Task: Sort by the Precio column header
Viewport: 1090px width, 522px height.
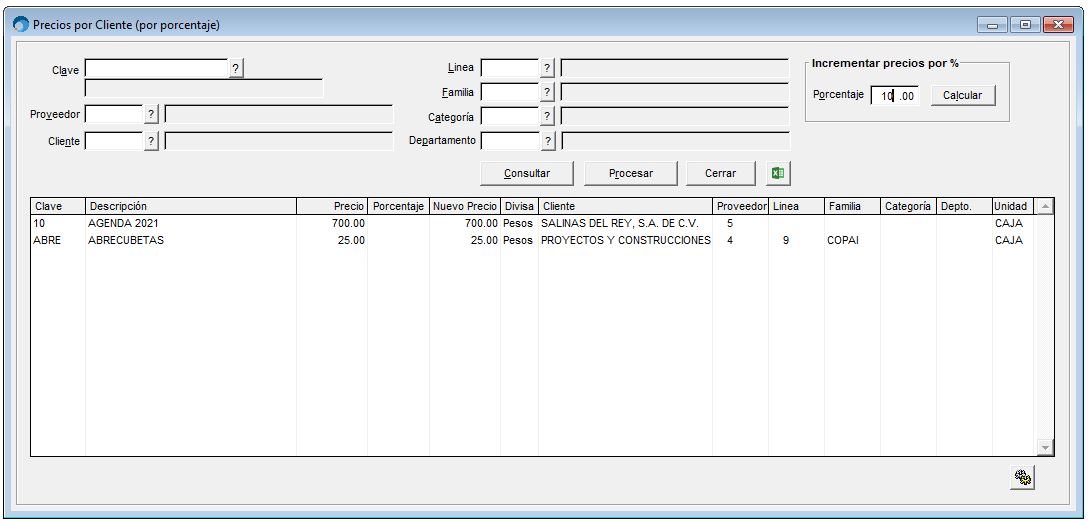Action: coord(332,206)
